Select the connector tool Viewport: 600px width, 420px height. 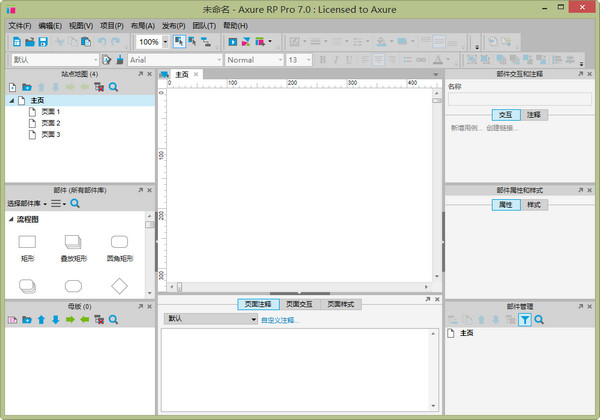[x=206, y=41]
